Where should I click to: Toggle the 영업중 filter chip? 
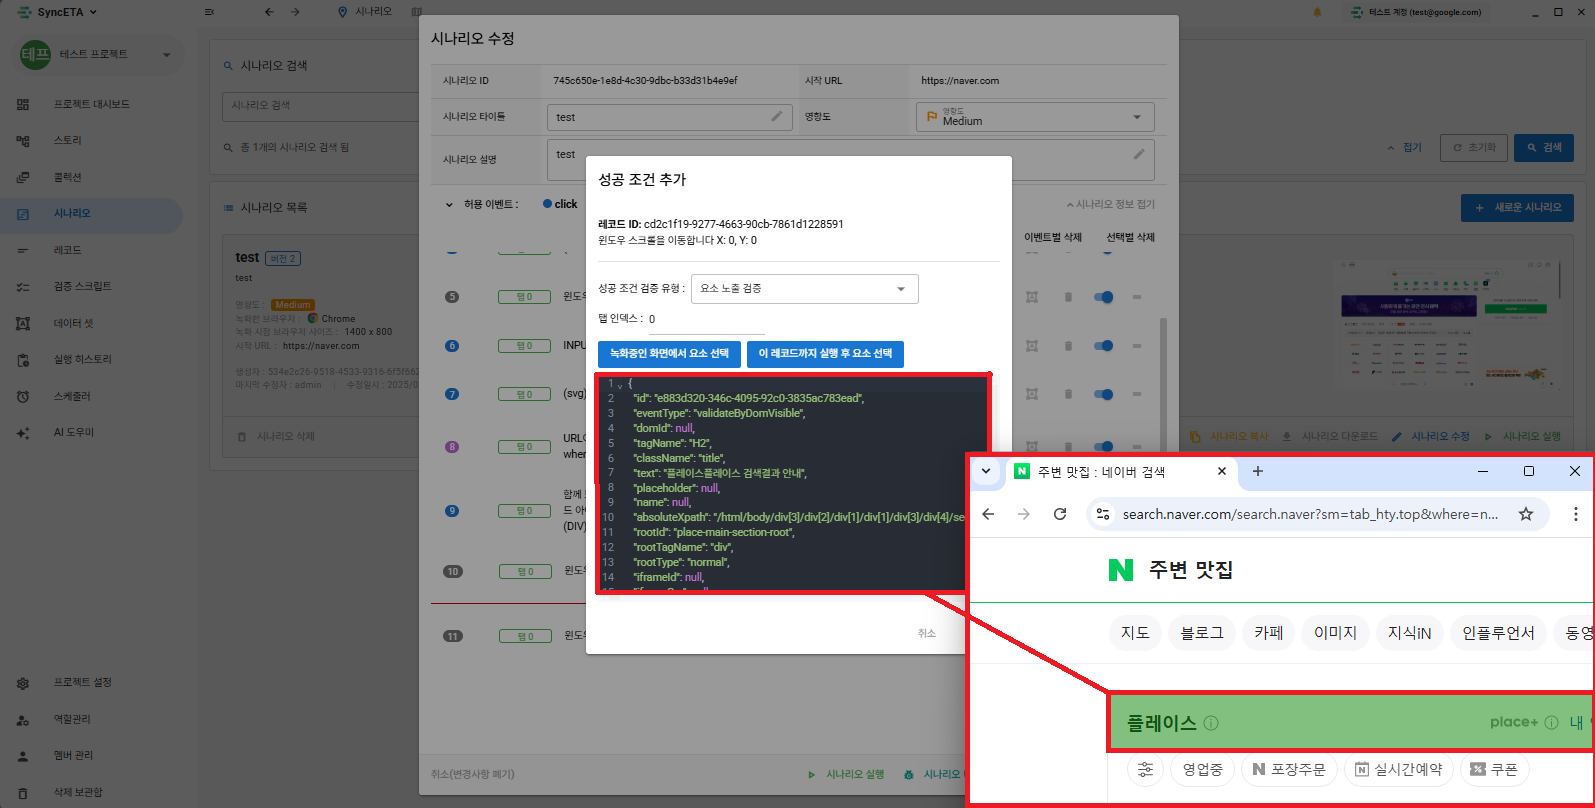(x=1203, y=769)
